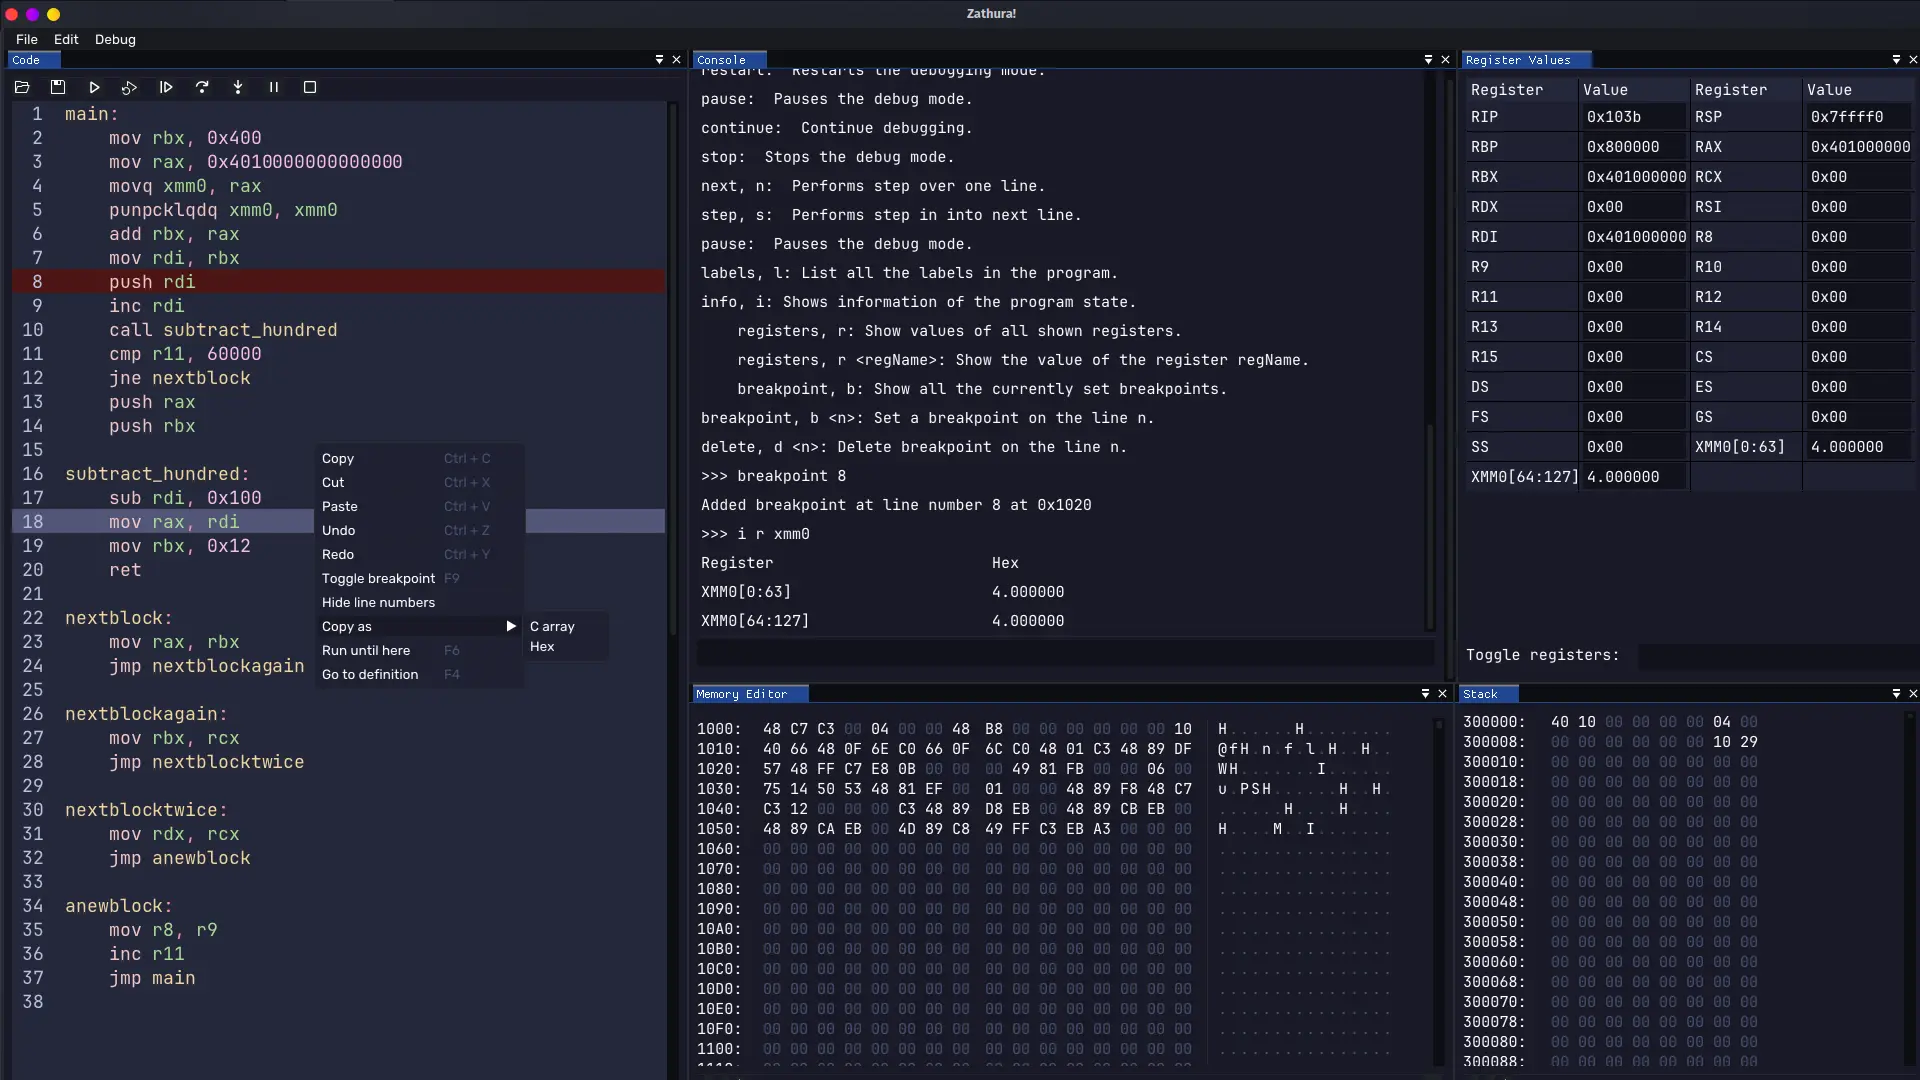Click the continue debugging icon
Screen dimensions: 1920x1080
pos(166,88)
